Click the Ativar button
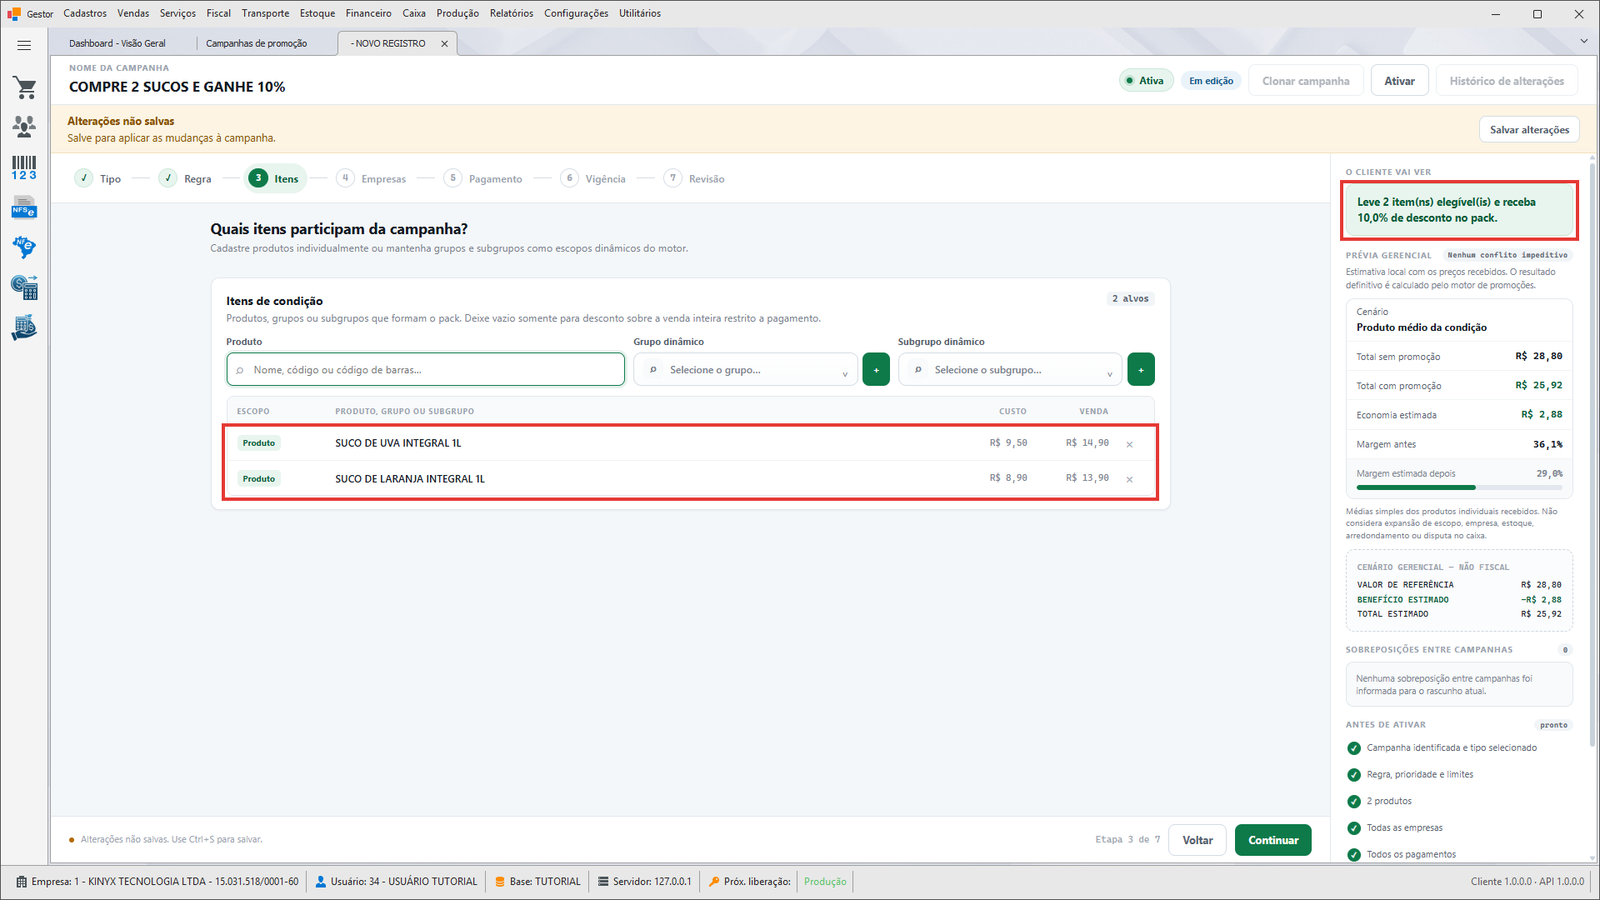Image resolution: width=1600 pixels, height=900 pixels. coord(1399,81)
